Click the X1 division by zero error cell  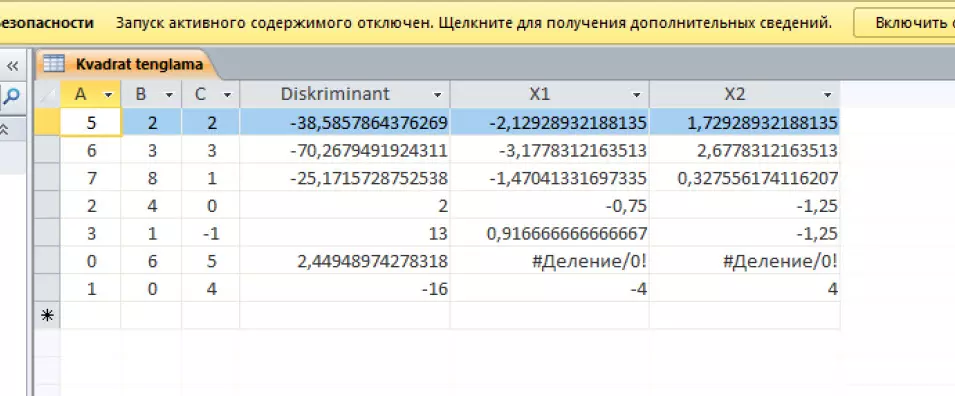coord(550,261)
